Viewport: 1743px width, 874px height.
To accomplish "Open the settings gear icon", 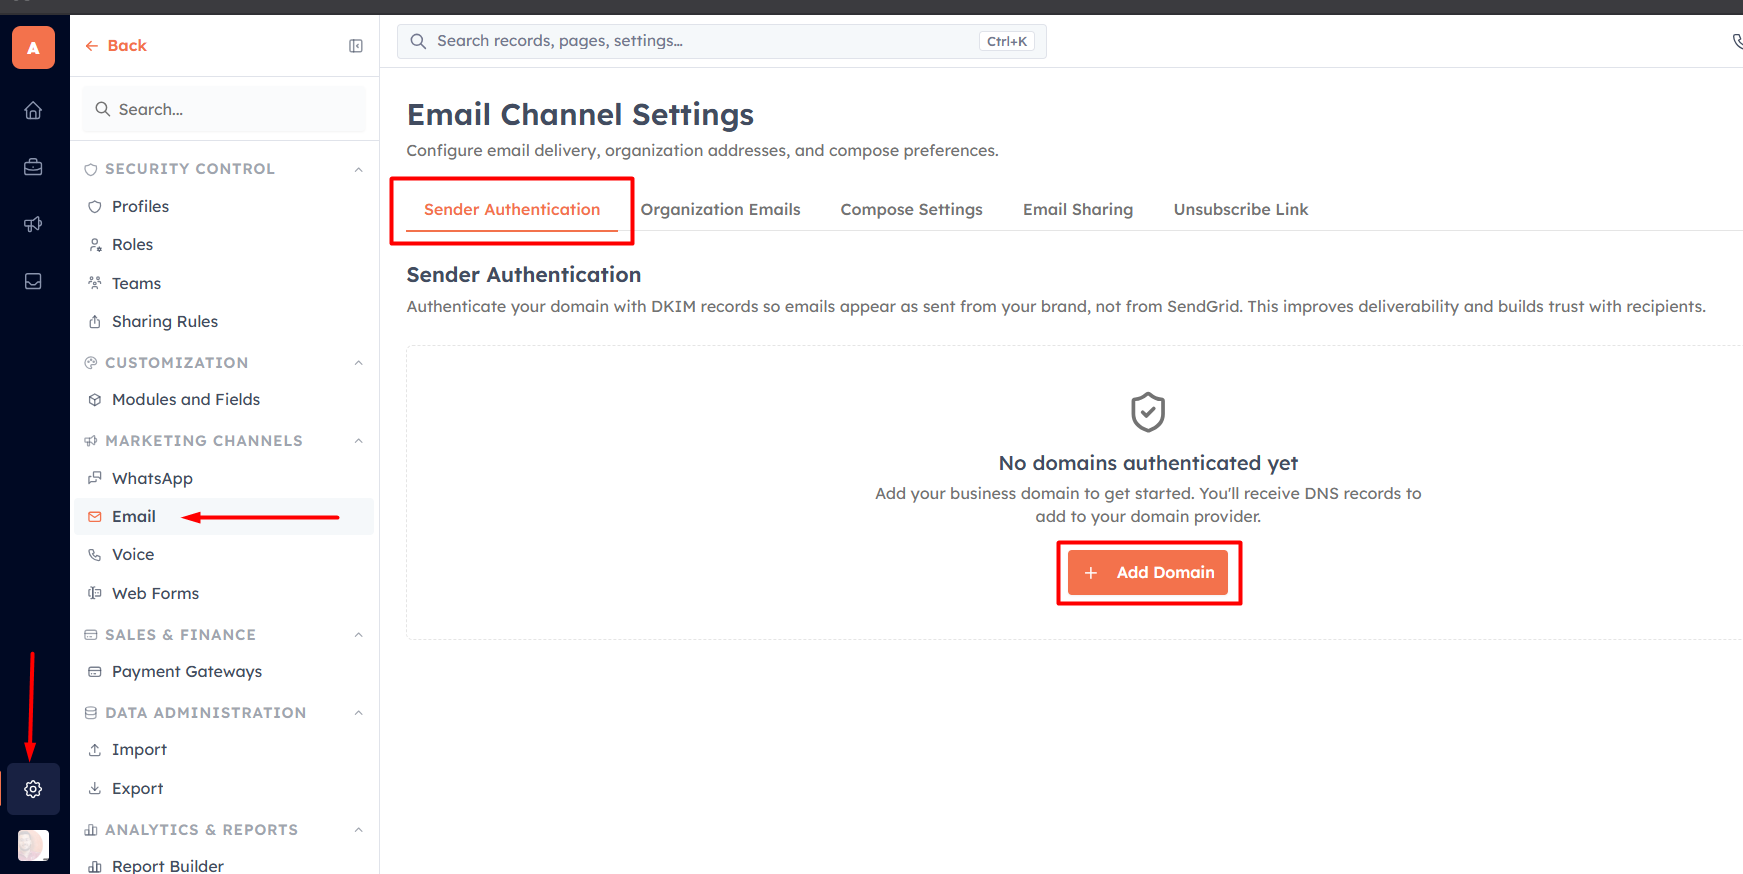I will (33, 789).
